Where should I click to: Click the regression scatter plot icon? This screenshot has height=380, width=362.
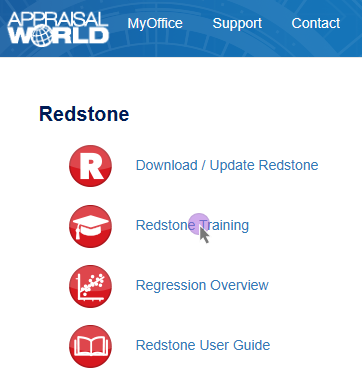click(90, 286)
